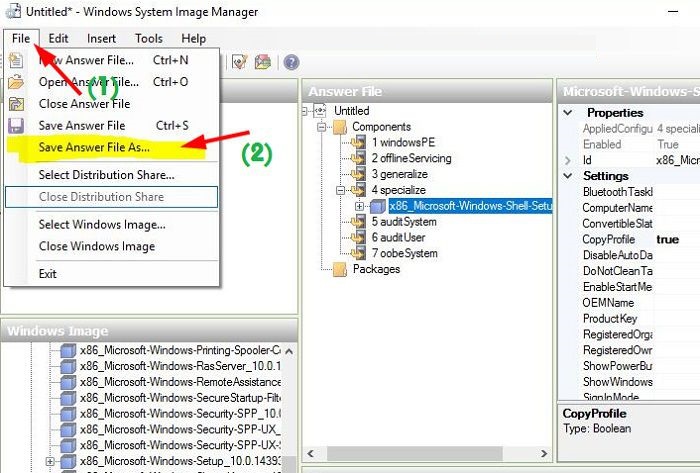Screen dimensions: 700x473
Task: Collapse the Settings section chevron
Action: [568, 176]
